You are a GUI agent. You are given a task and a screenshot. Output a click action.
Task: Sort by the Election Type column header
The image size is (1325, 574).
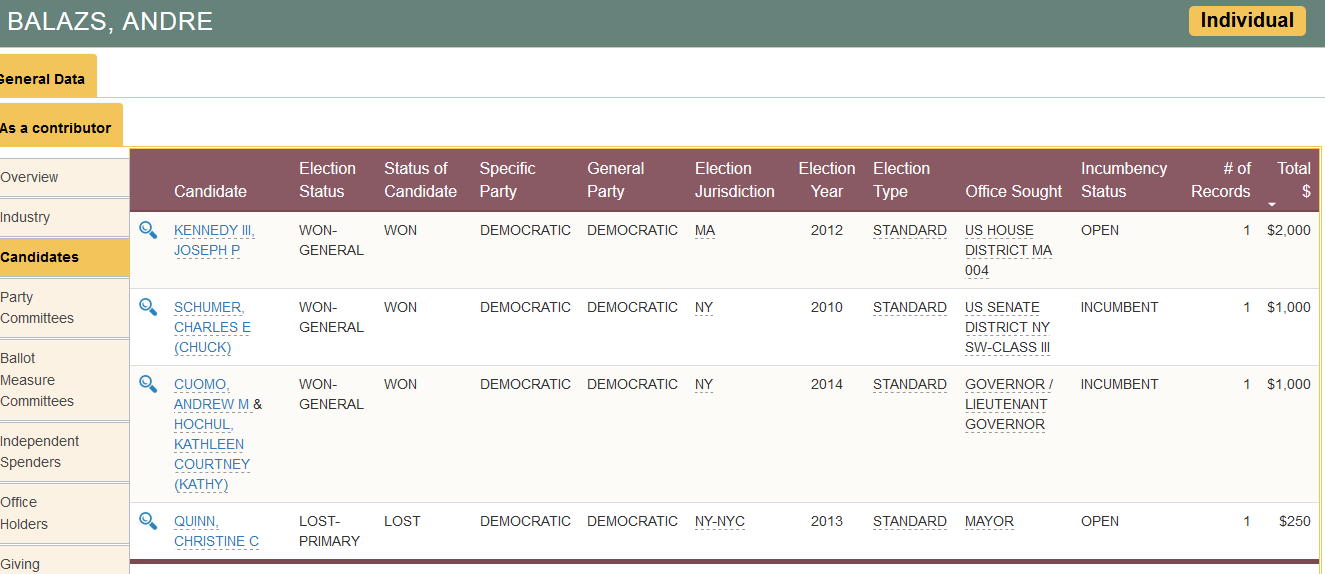[x=901, y=180]
